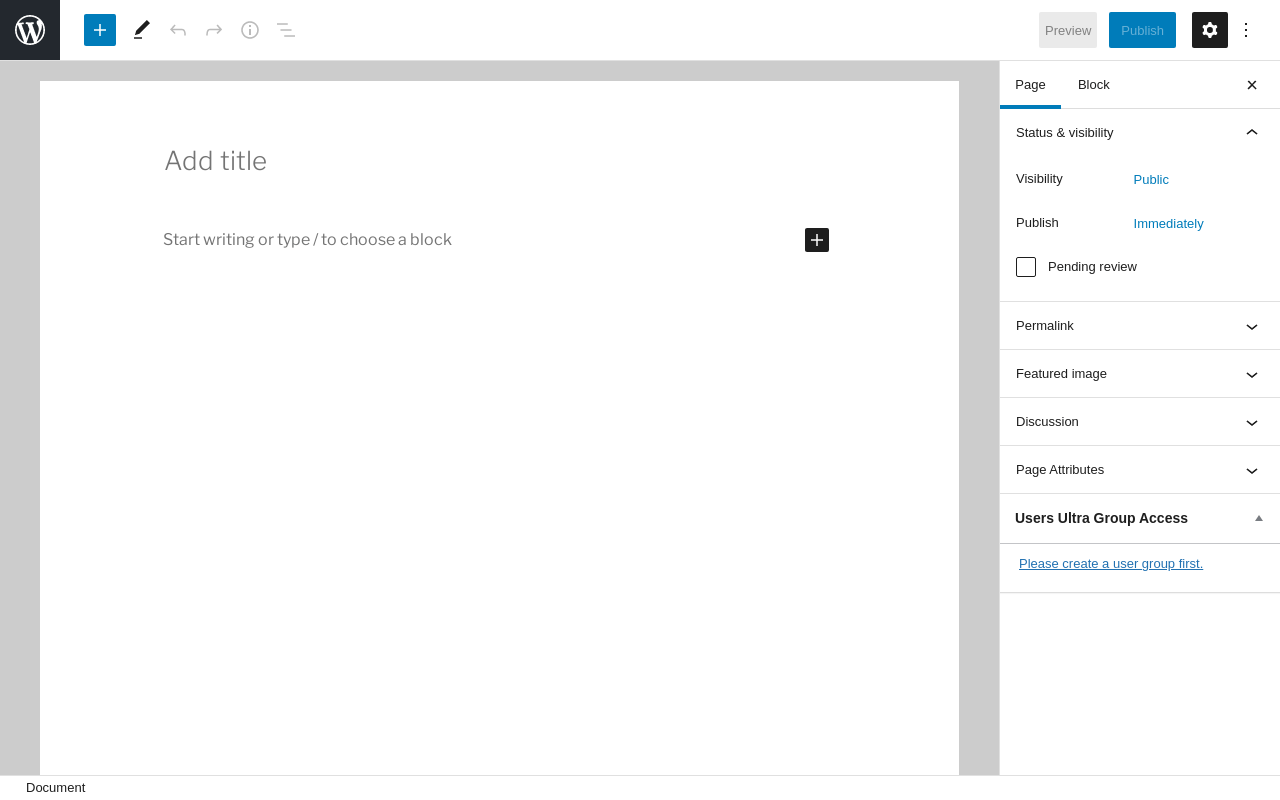Viewport: 1280px width, 800px height.
Task: Click the Add title field
Action: (499, 161)
